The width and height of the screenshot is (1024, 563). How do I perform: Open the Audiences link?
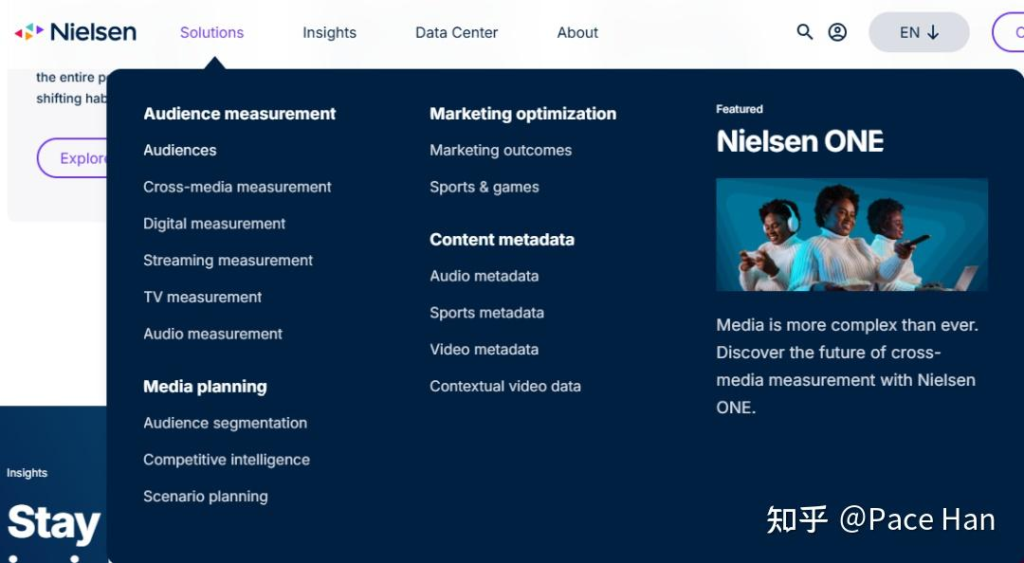click(180, 150)
